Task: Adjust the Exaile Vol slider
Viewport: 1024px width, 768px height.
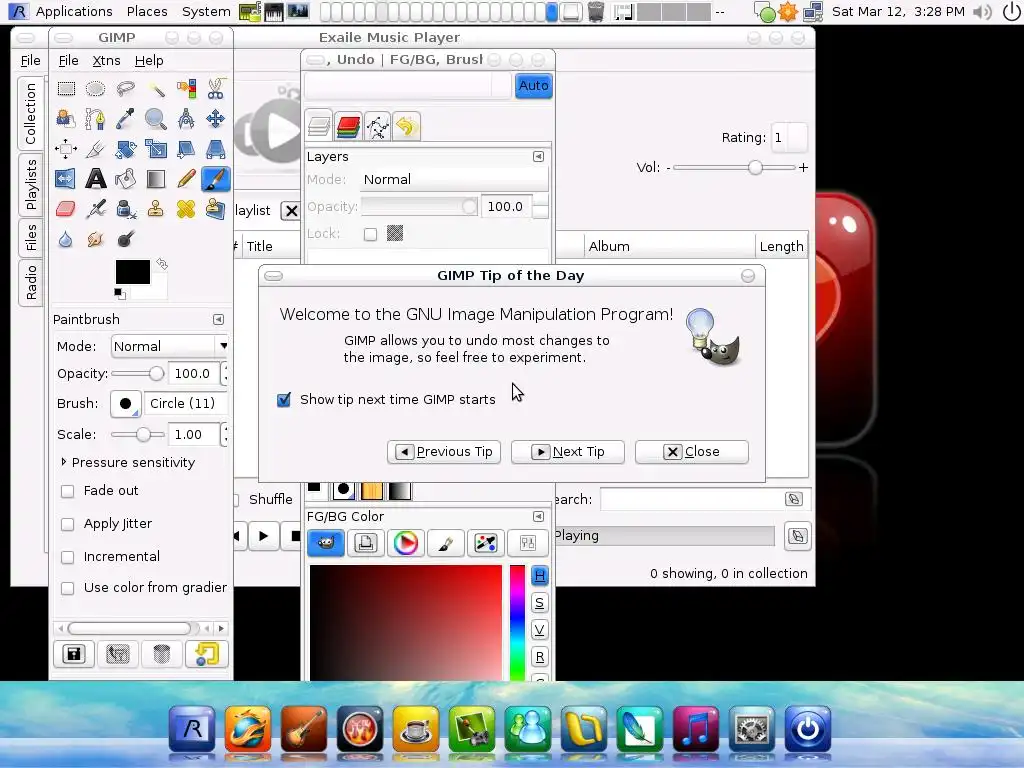Action: click(x=734, y=168)
